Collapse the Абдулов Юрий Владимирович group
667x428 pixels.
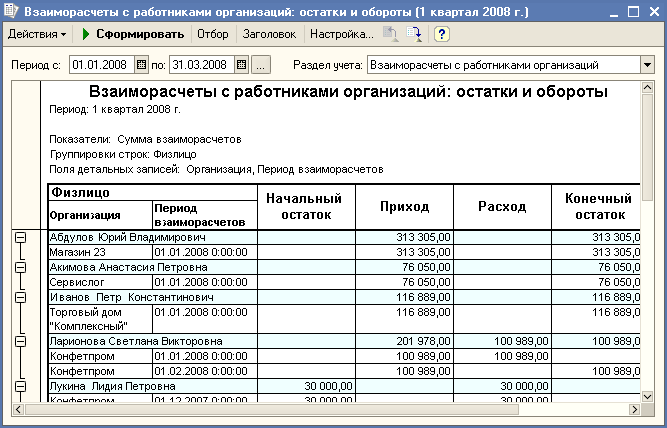coord(19,237)
